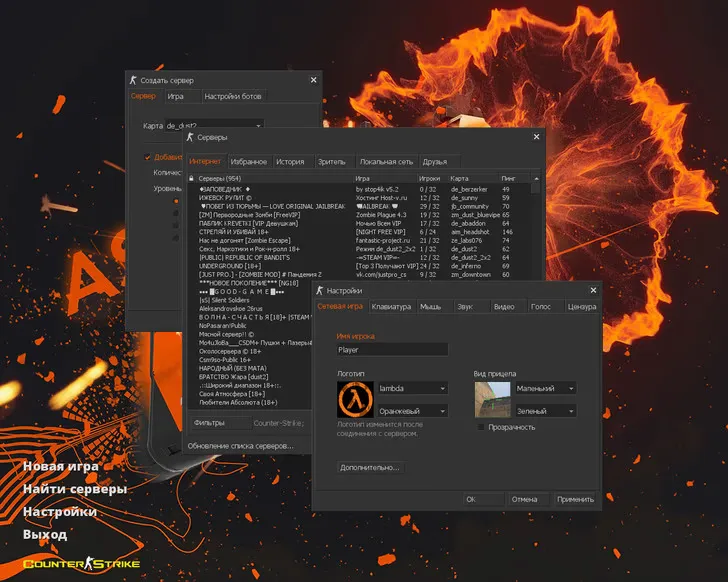The image size is (728, 582).
Task: Open the Избранное servers tab
Action: 248,161
